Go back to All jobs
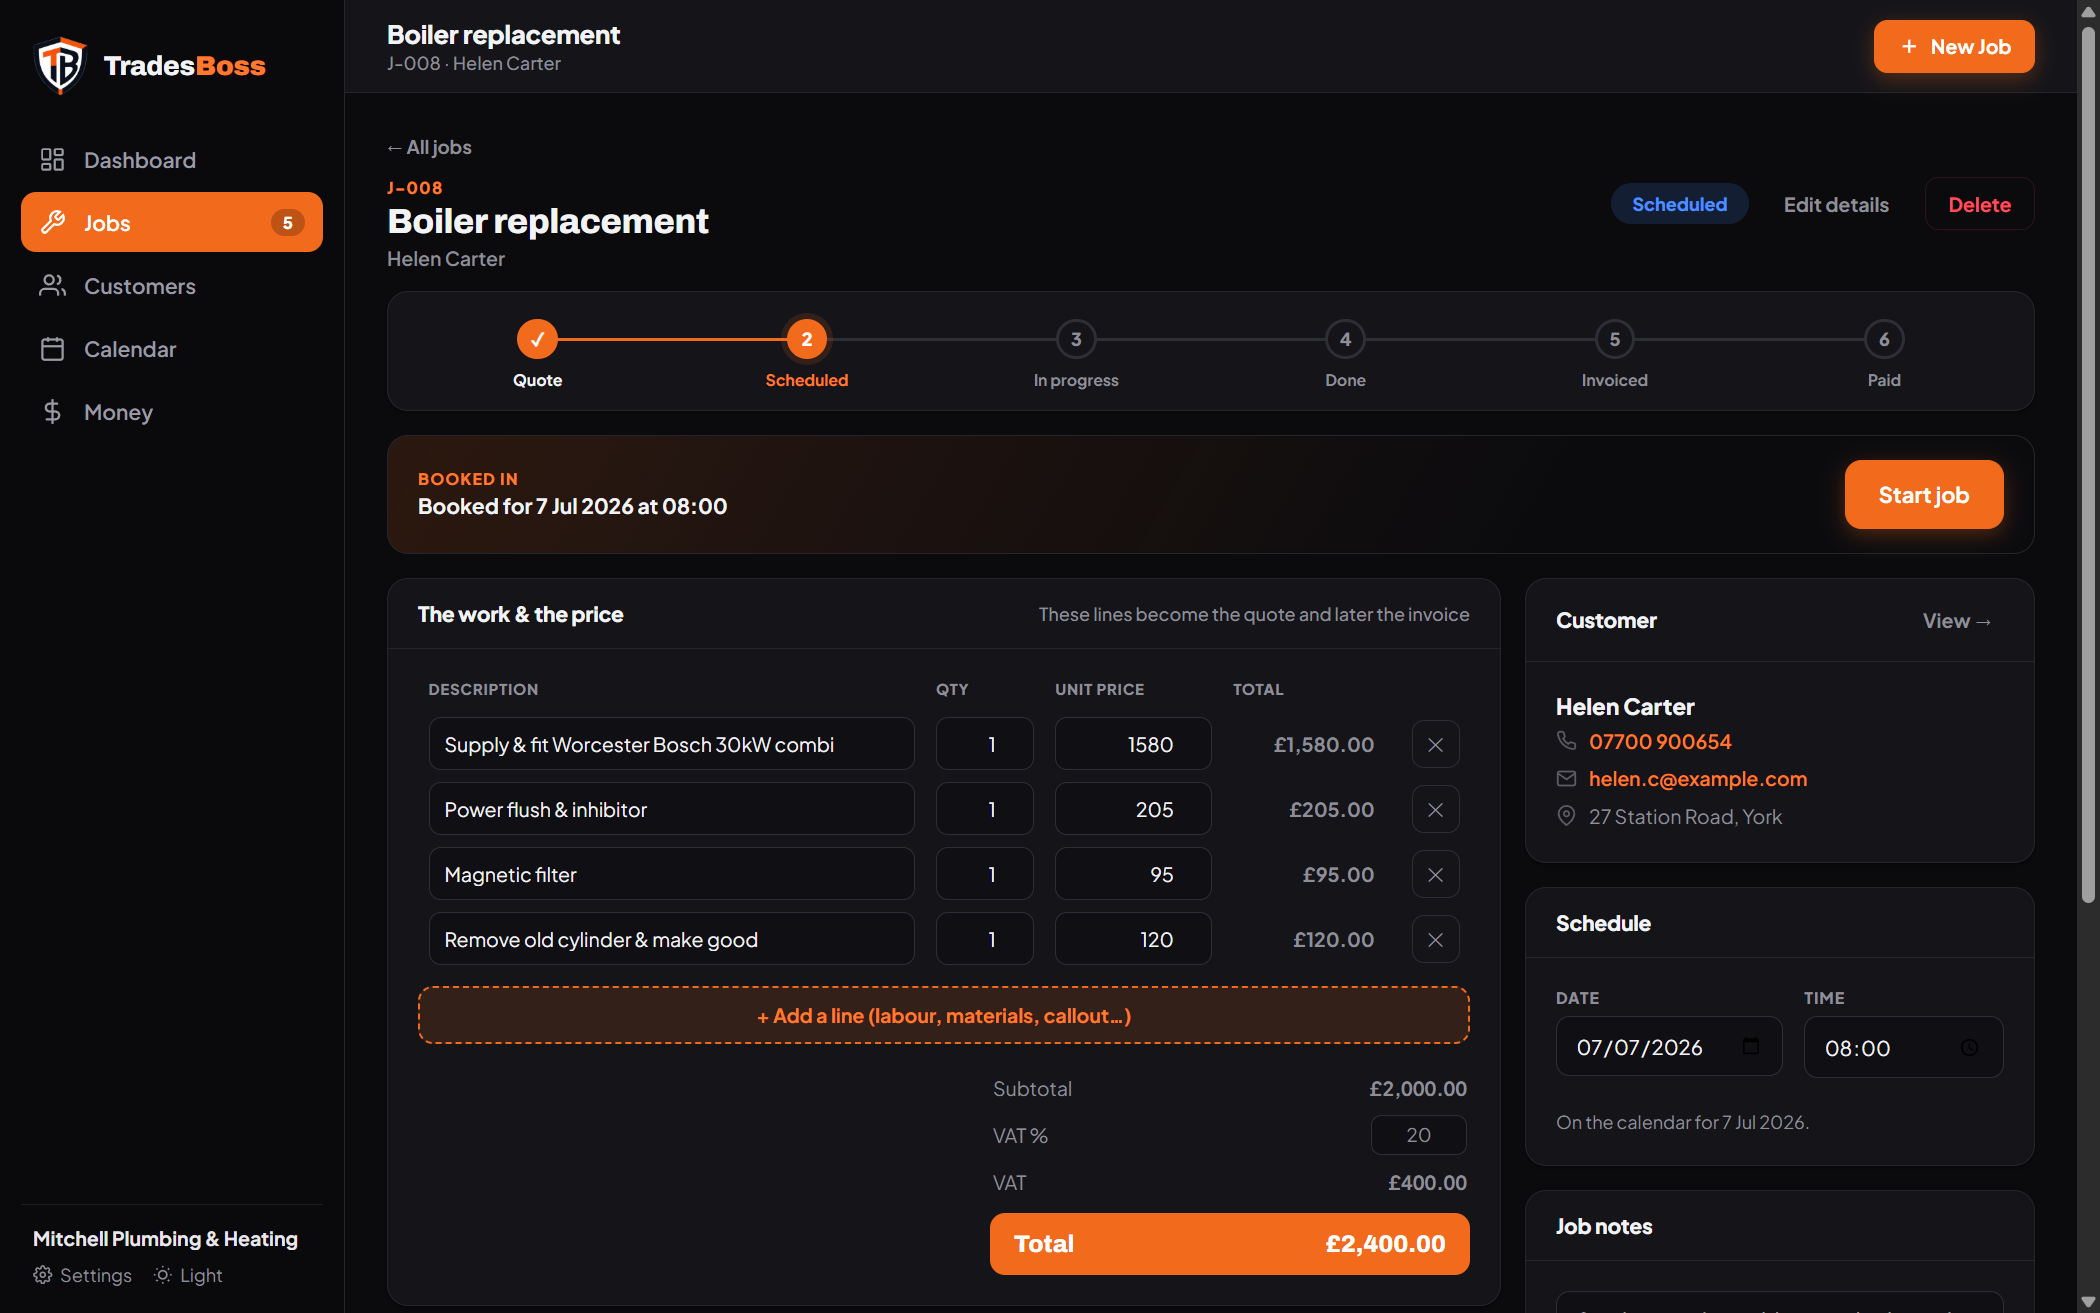The height and width of the screenshot is (1313, 2100). 429,147
